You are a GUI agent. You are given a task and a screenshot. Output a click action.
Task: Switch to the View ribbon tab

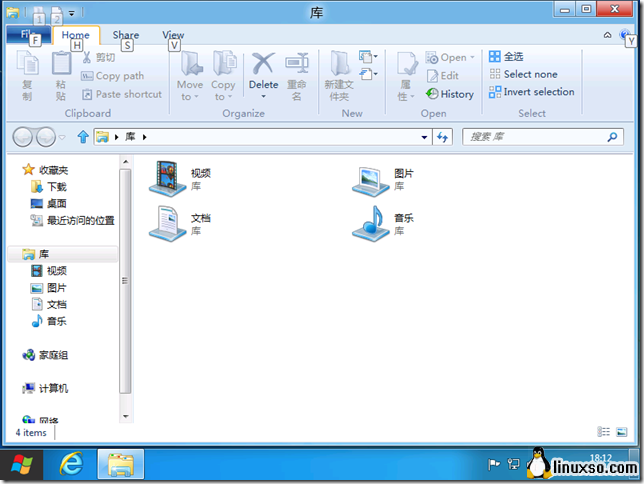point(173,35)
